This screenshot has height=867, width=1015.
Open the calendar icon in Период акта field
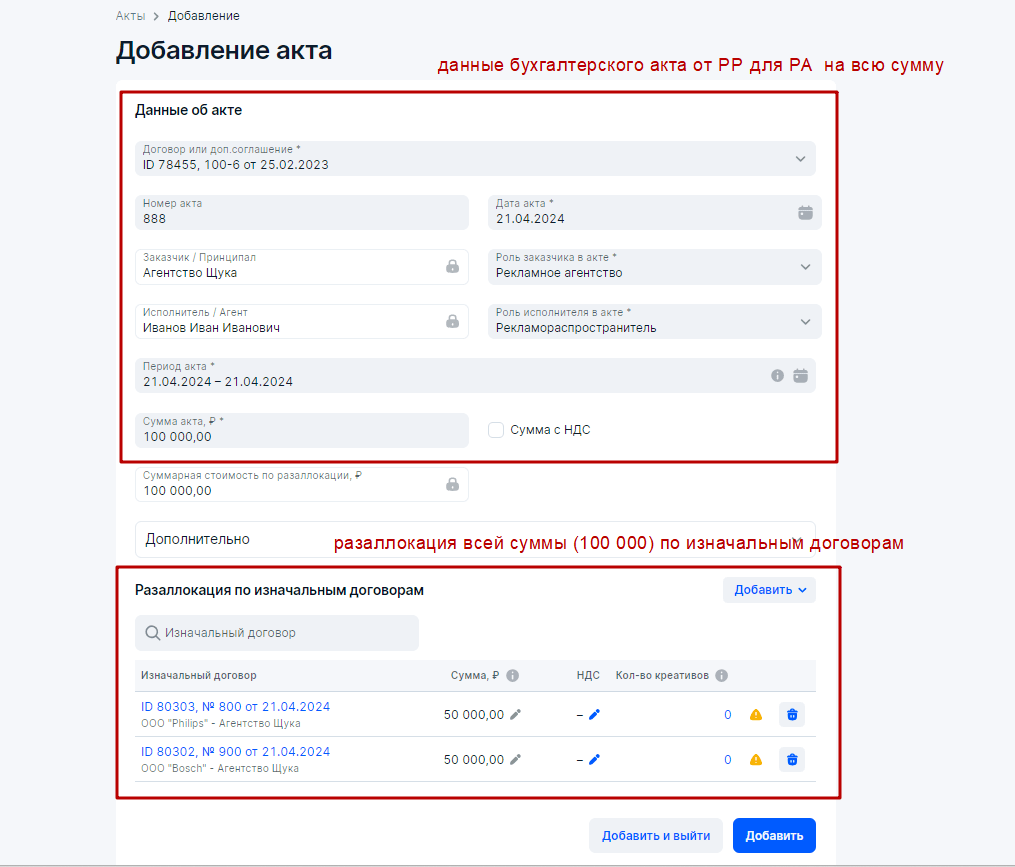point(800,375)
